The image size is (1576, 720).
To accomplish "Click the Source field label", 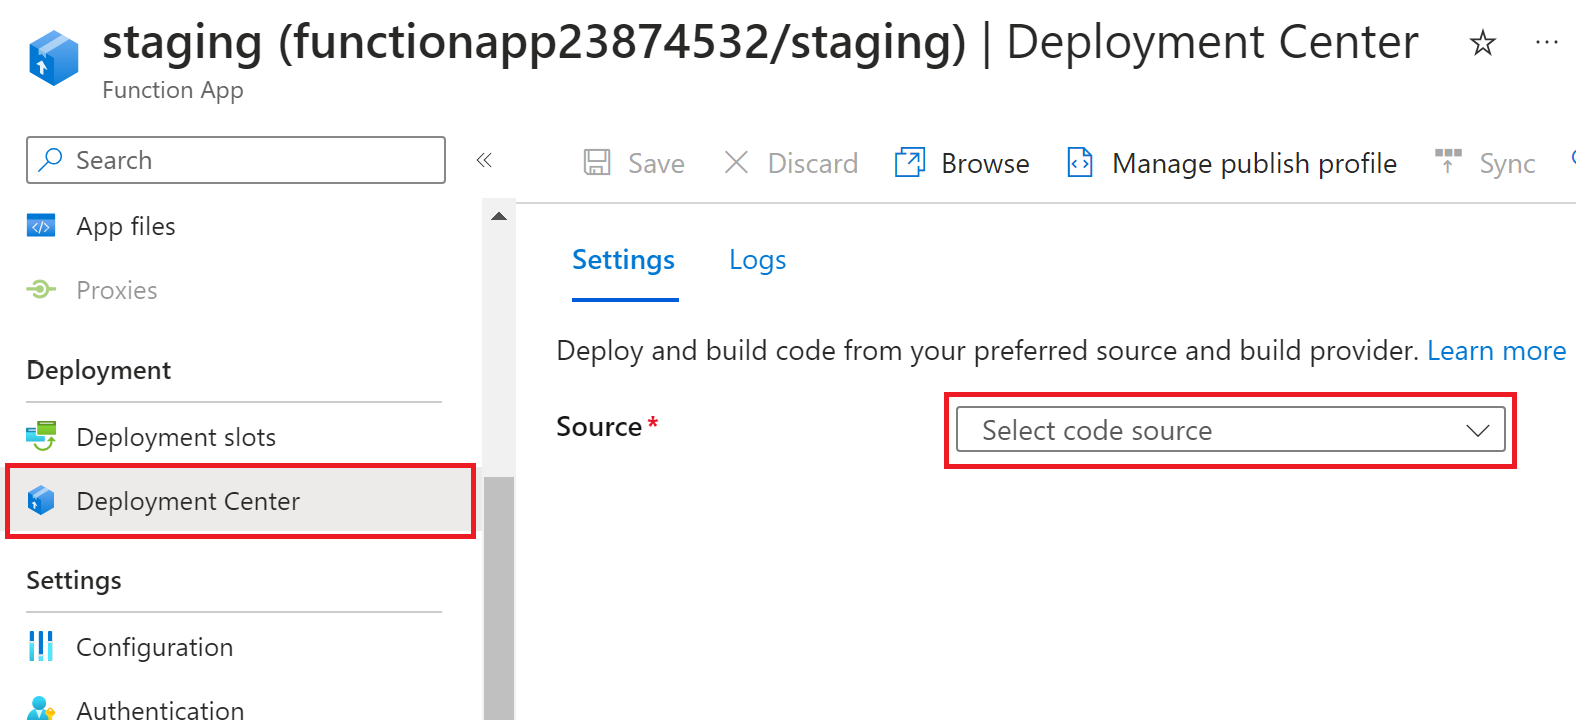I will click(x=599, y=427).
